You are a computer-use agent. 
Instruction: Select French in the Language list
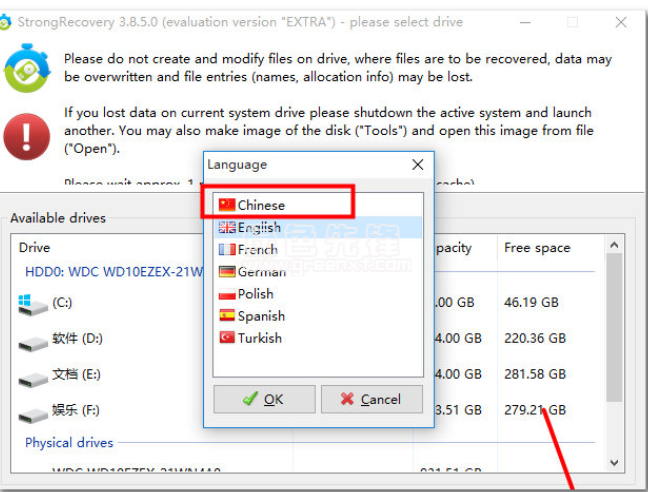(318, 250)
